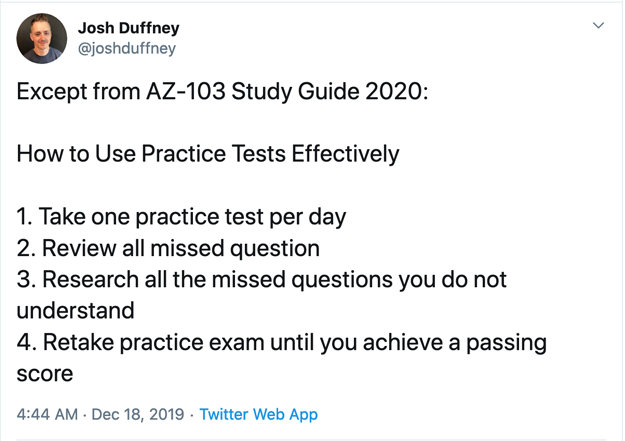Click the words 'passing' in step four
625x441 pixels.
tap(507, 343)
